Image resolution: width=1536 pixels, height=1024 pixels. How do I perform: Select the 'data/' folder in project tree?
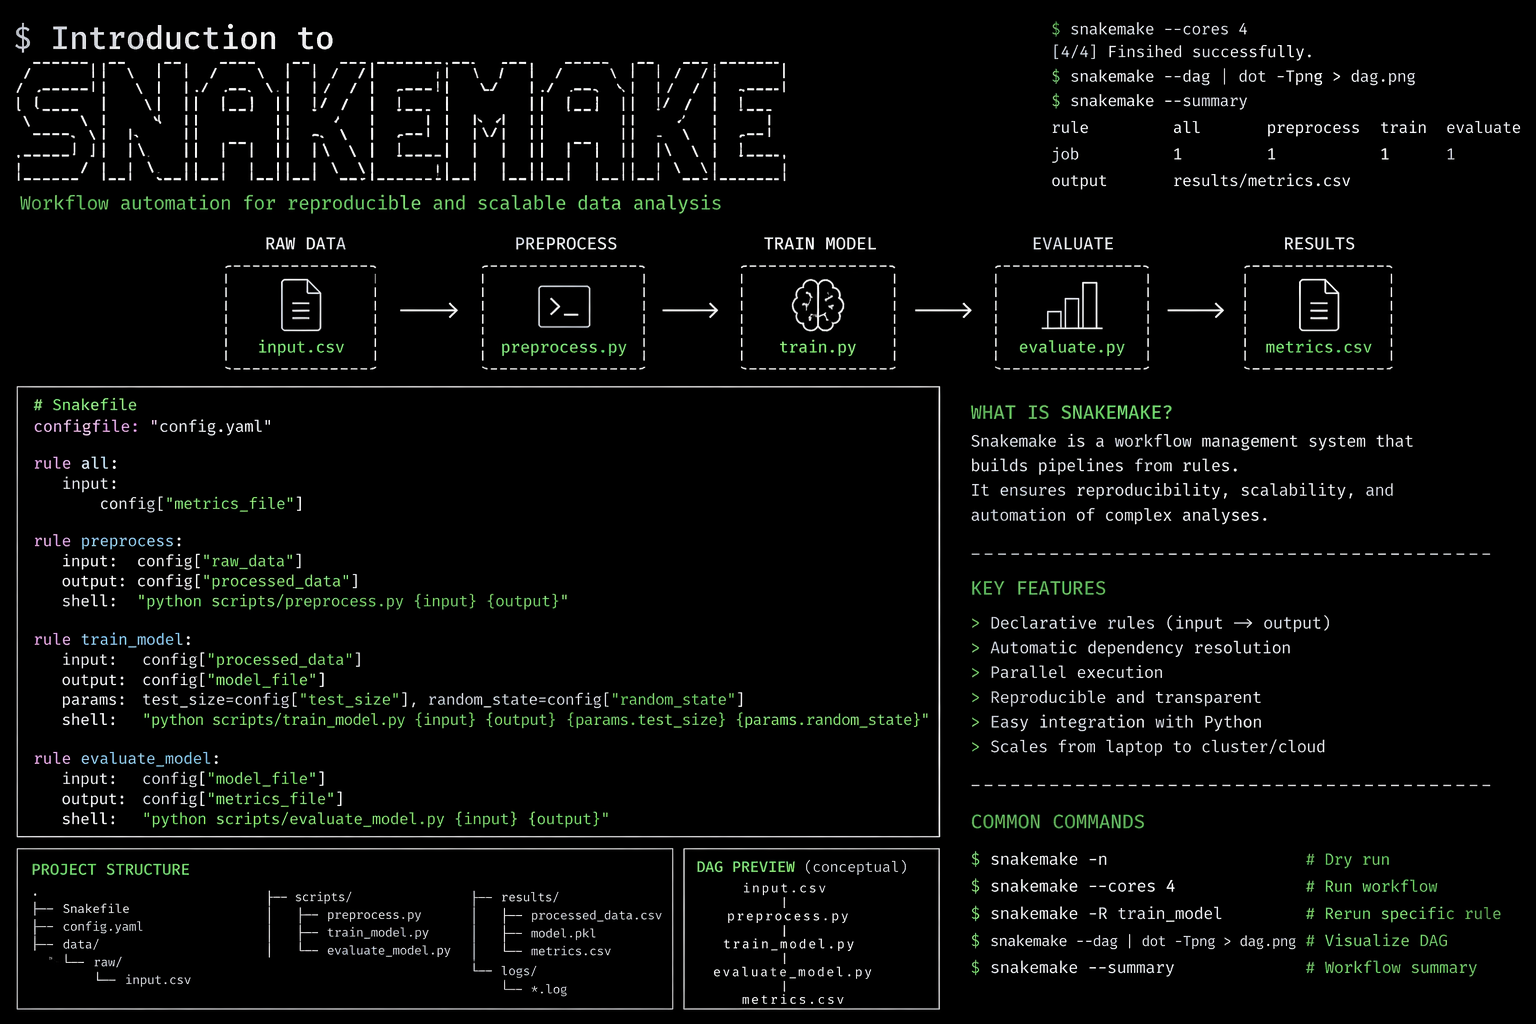click(80, 945)
